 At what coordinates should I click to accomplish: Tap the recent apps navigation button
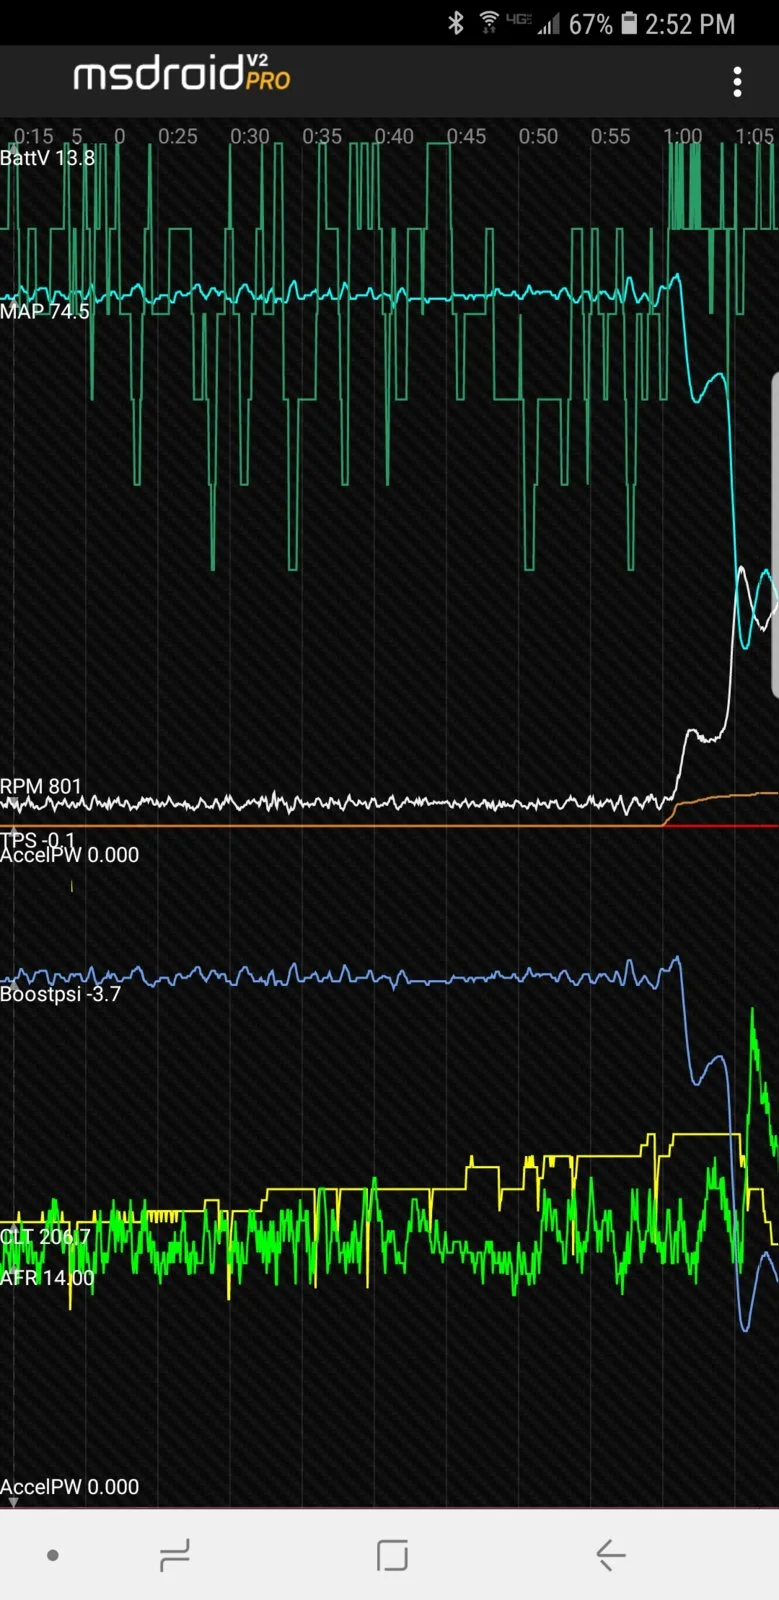click(x=175, y=1555)
